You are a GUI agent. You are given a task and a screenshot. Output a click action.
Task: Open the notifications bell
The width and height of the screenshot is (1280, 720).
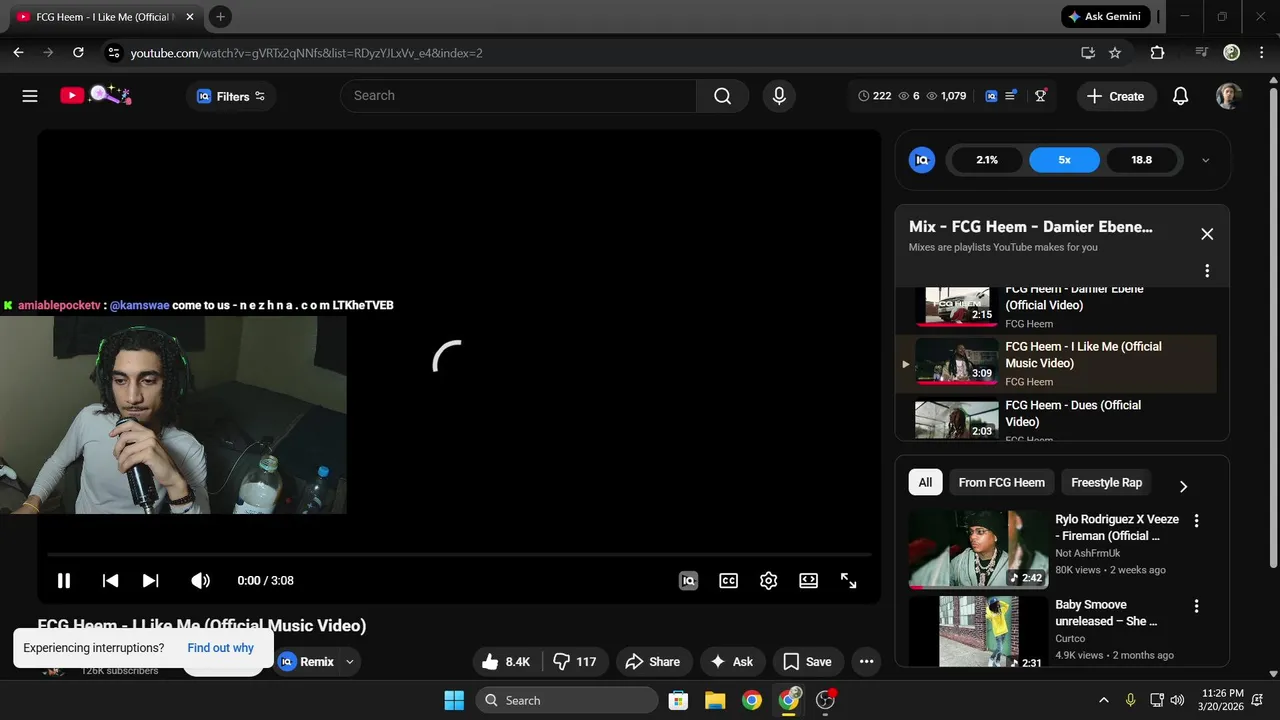(x=1180, y=96)
